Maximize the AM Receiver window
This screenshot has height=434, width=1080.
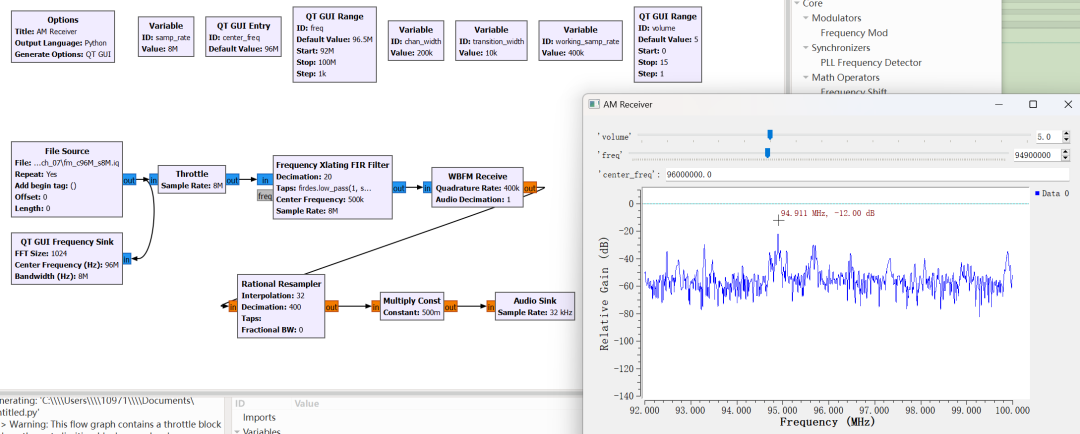point(1032,104)
